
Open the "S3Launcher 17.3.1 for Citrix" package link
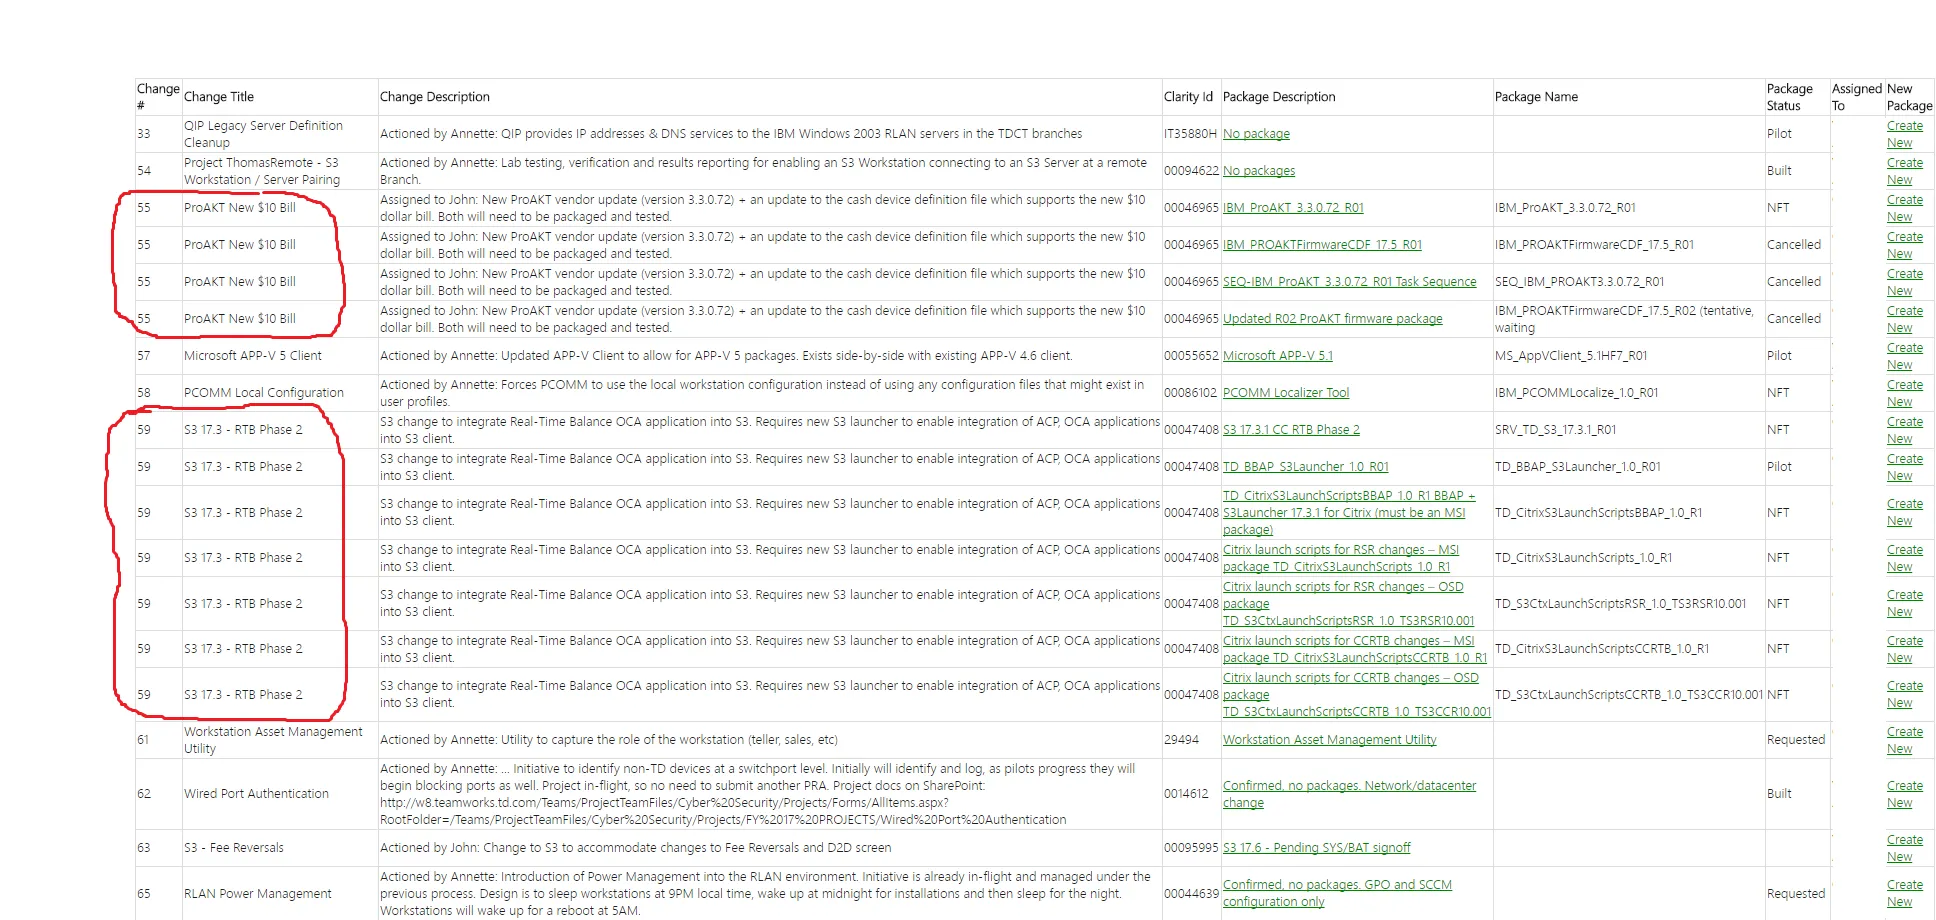(x=1349, y=513)
